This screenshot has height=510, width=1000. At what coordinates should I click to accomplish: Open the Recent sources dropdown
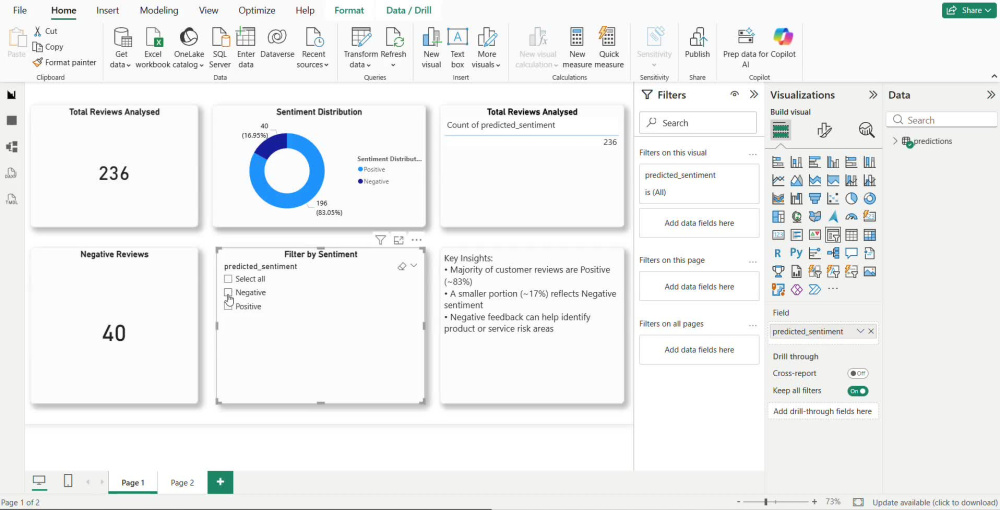pyautogui.click(x=313, y=47)
